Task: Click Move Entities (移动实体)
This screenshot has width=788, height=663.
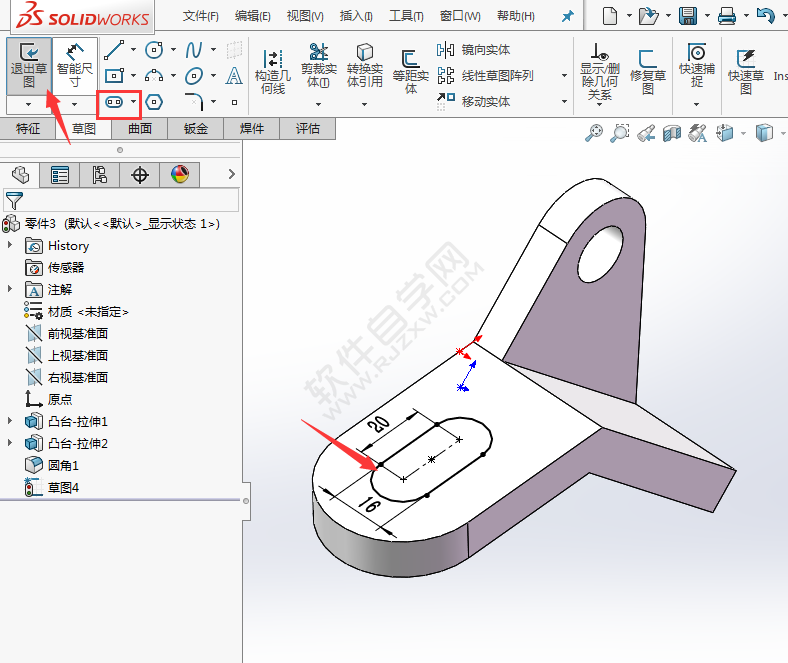Action: [473, 102]
